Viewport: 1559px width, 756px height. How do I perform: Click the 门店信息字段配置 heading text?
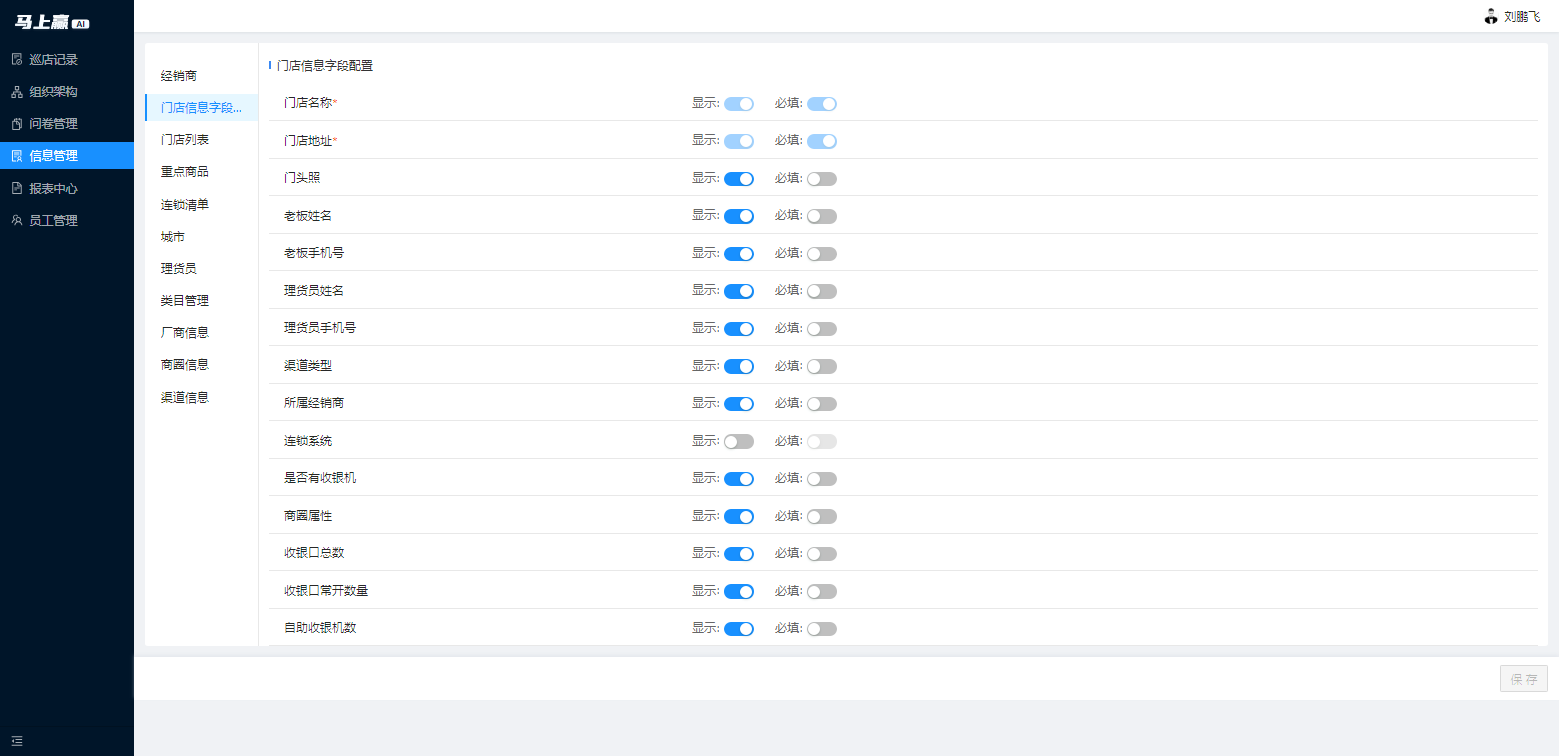[x=325, y=66]
